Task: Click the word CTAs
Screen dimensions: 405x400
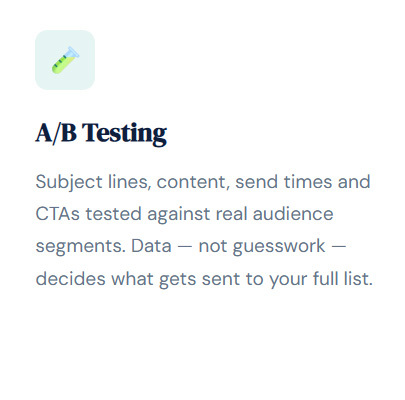Action: [58, 214]
